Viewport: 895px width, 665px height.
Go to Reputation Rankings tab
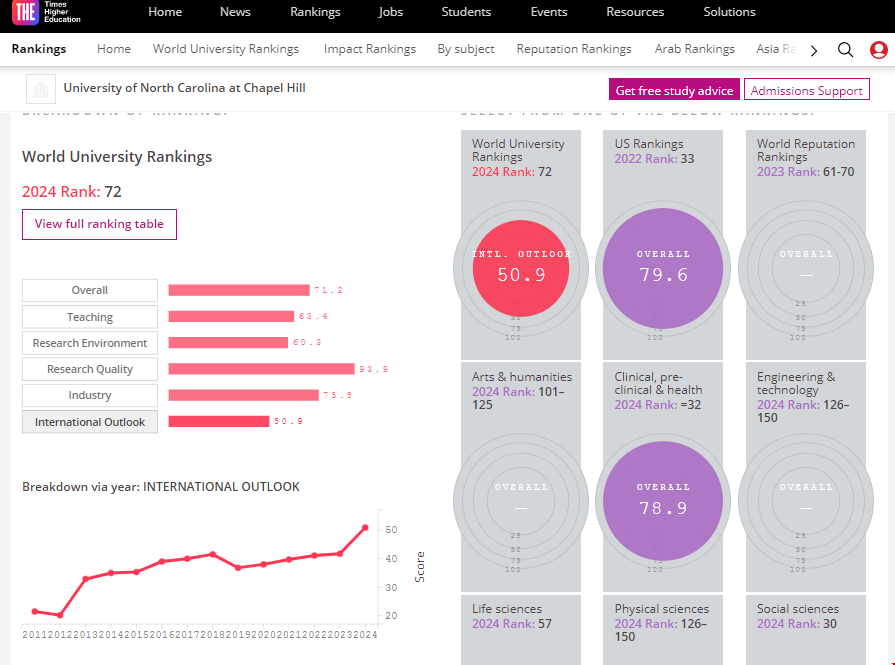pyautogui.click(x=574, y=49)
